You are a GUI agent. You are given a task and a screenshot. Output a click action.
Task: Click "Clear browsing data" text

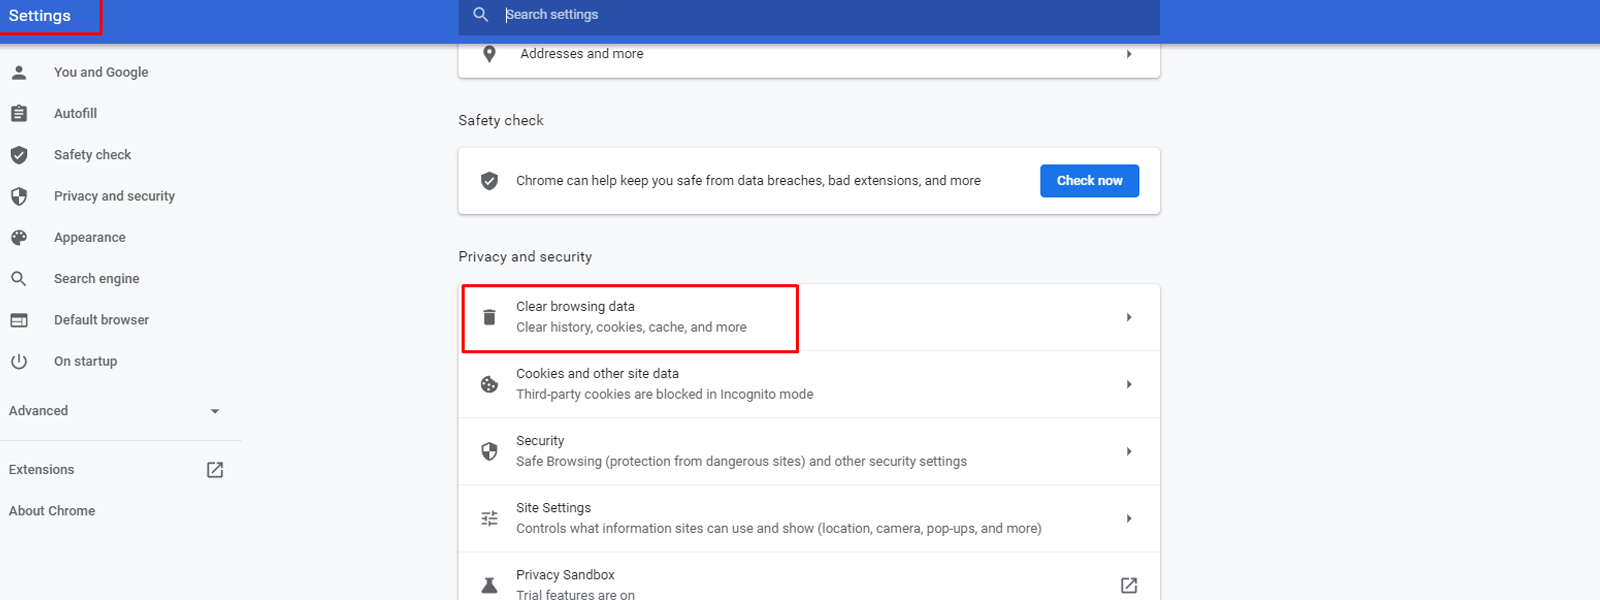(575, 306)
